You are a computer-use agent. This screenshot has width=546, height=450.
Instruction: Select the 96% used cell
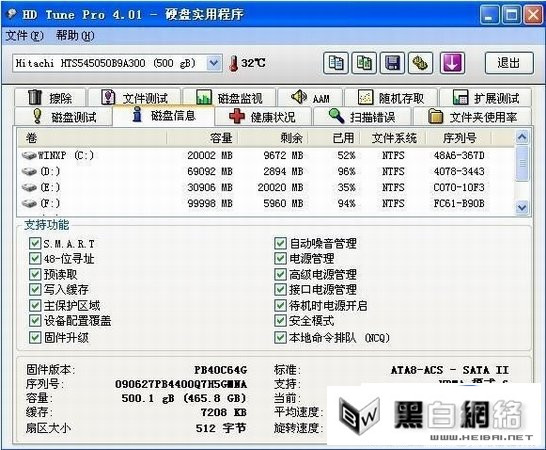[x=346, y=171]
